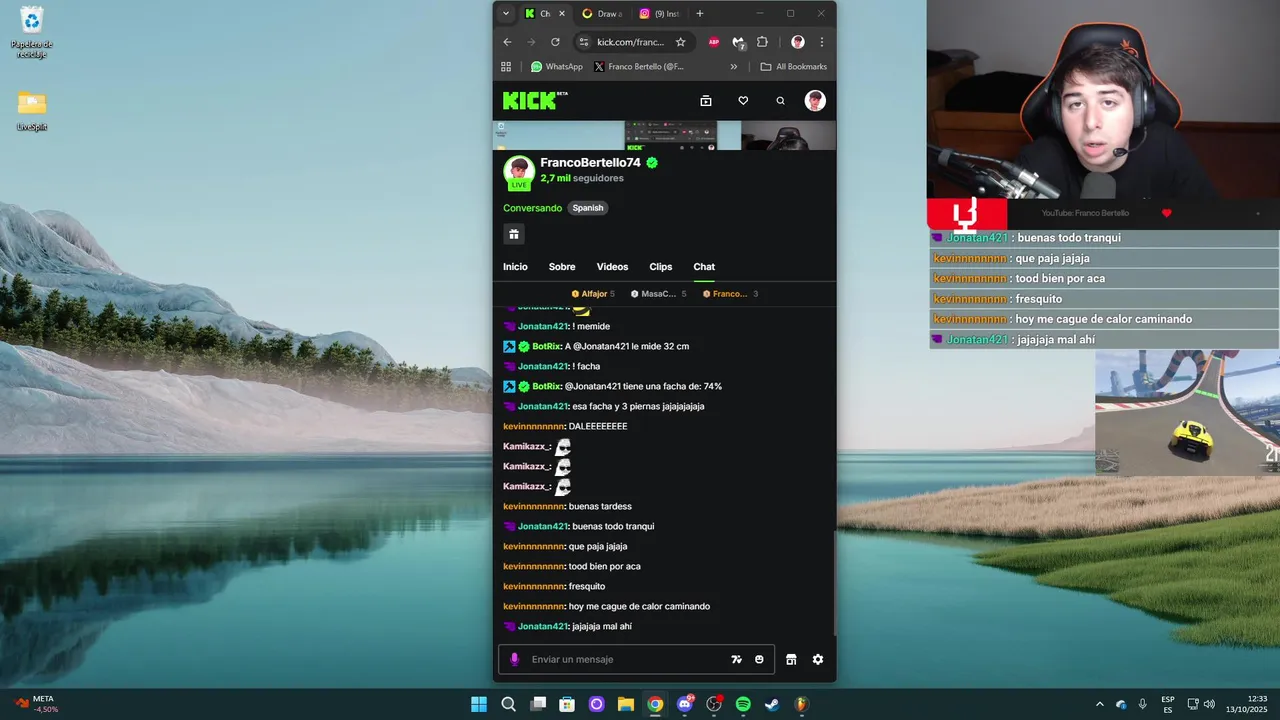Expand the system tray hidden icons chevron
The width and height of the screenshot is (1280, 720).
pos(1100,704)
